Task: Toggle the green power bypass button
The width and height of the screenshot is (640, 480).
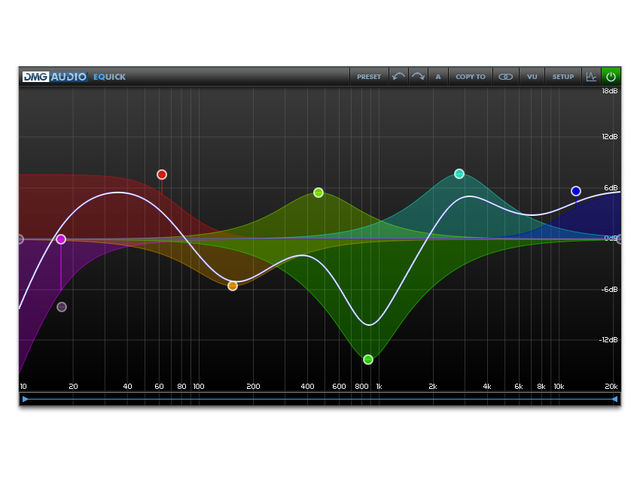Action: click(611, 77)
